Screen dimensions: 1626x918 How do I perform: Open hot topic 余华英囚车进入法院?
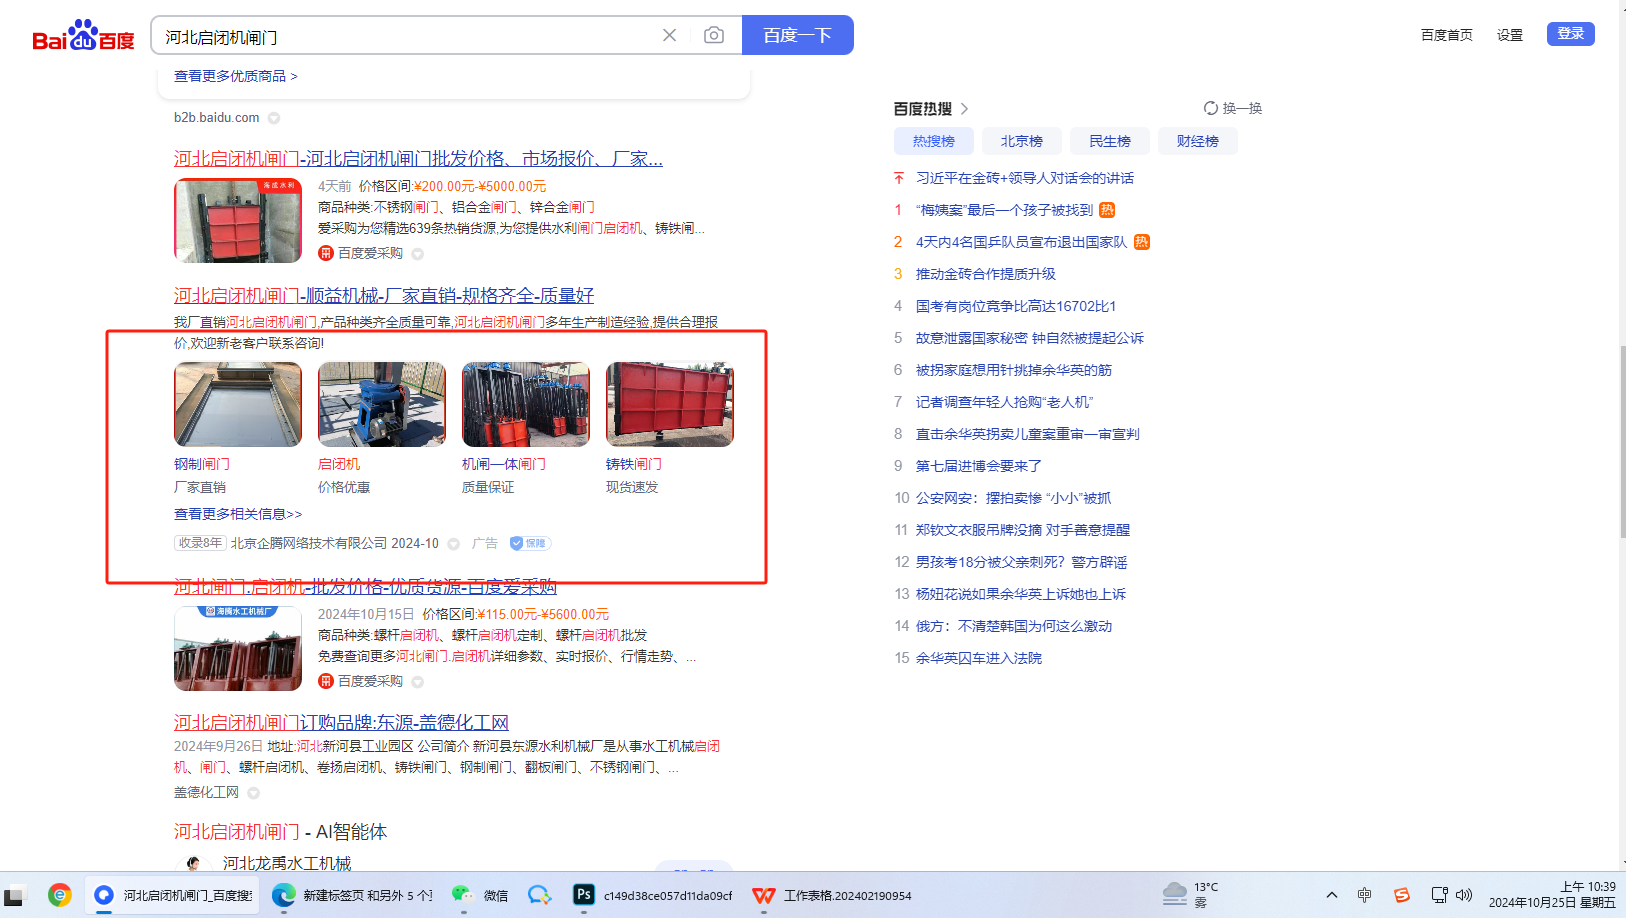coord(979,658)
